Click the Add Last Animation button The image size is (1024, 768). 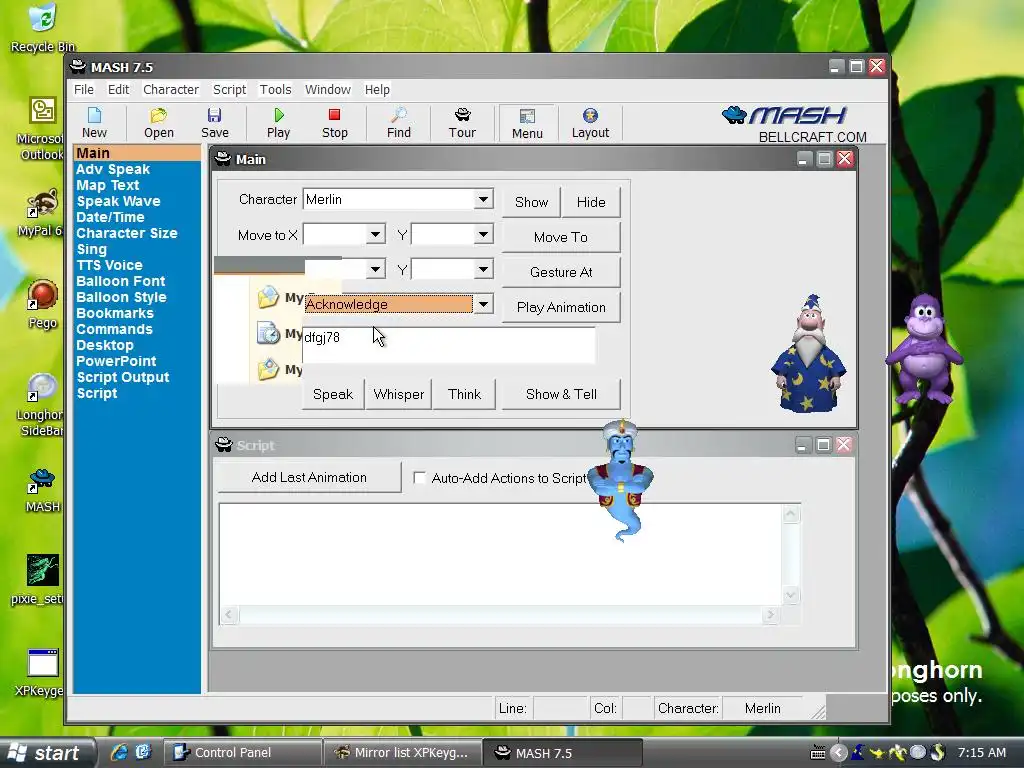pyautogui.click(x=309, y=477)
